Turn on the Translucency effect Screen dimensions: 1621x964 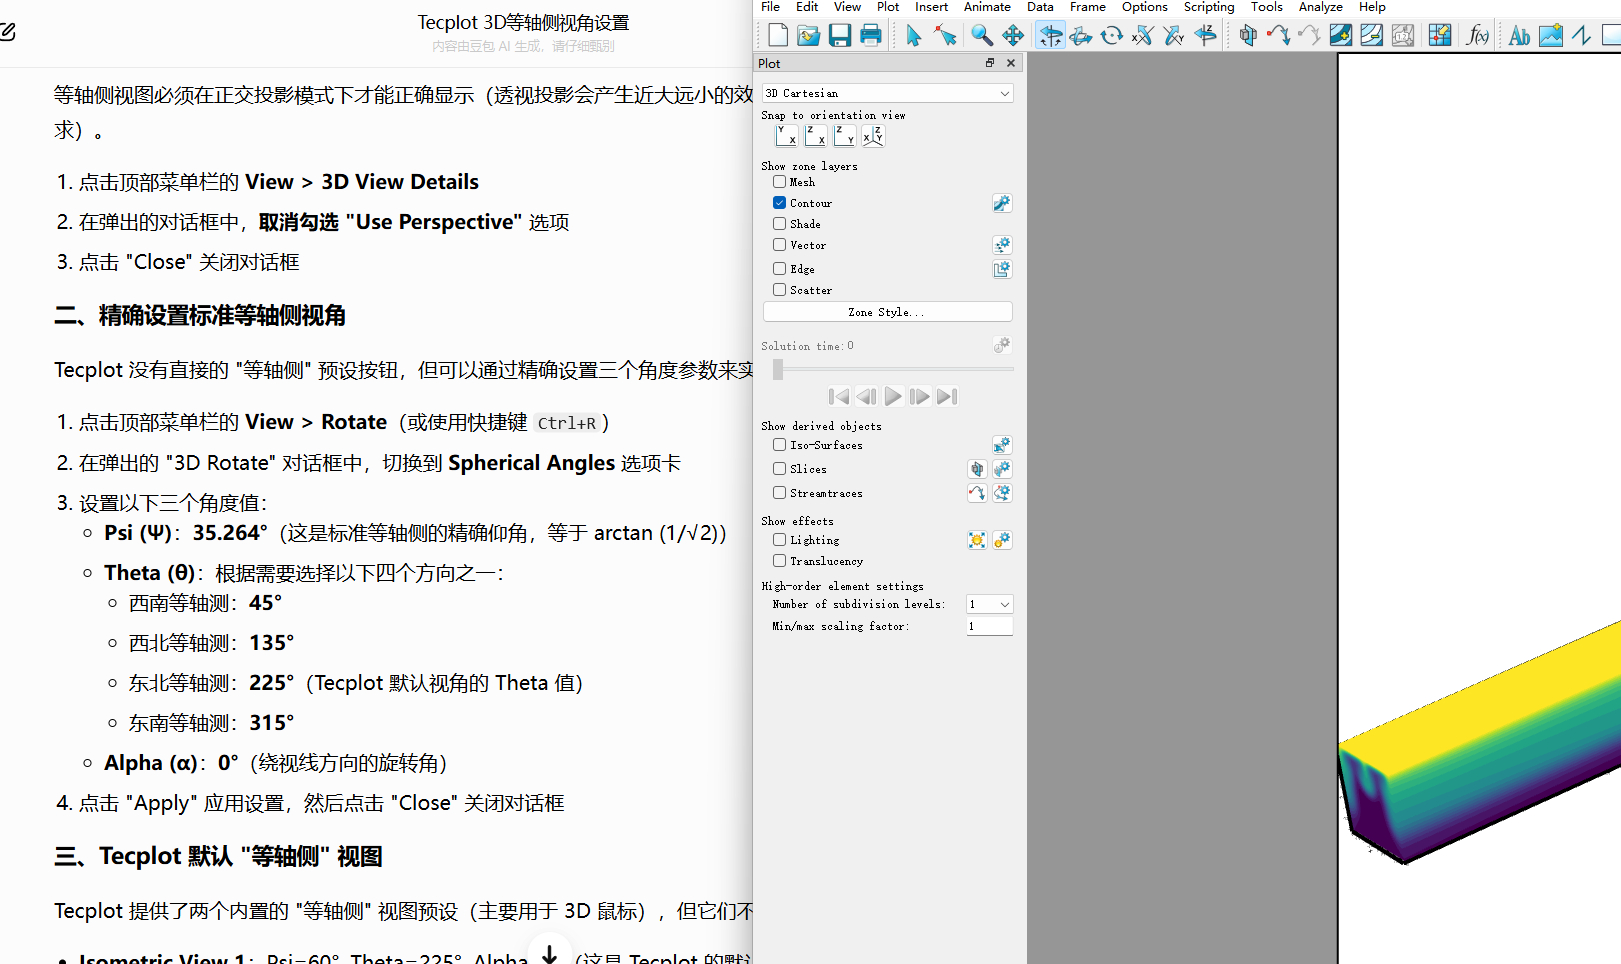pos(779,561)
